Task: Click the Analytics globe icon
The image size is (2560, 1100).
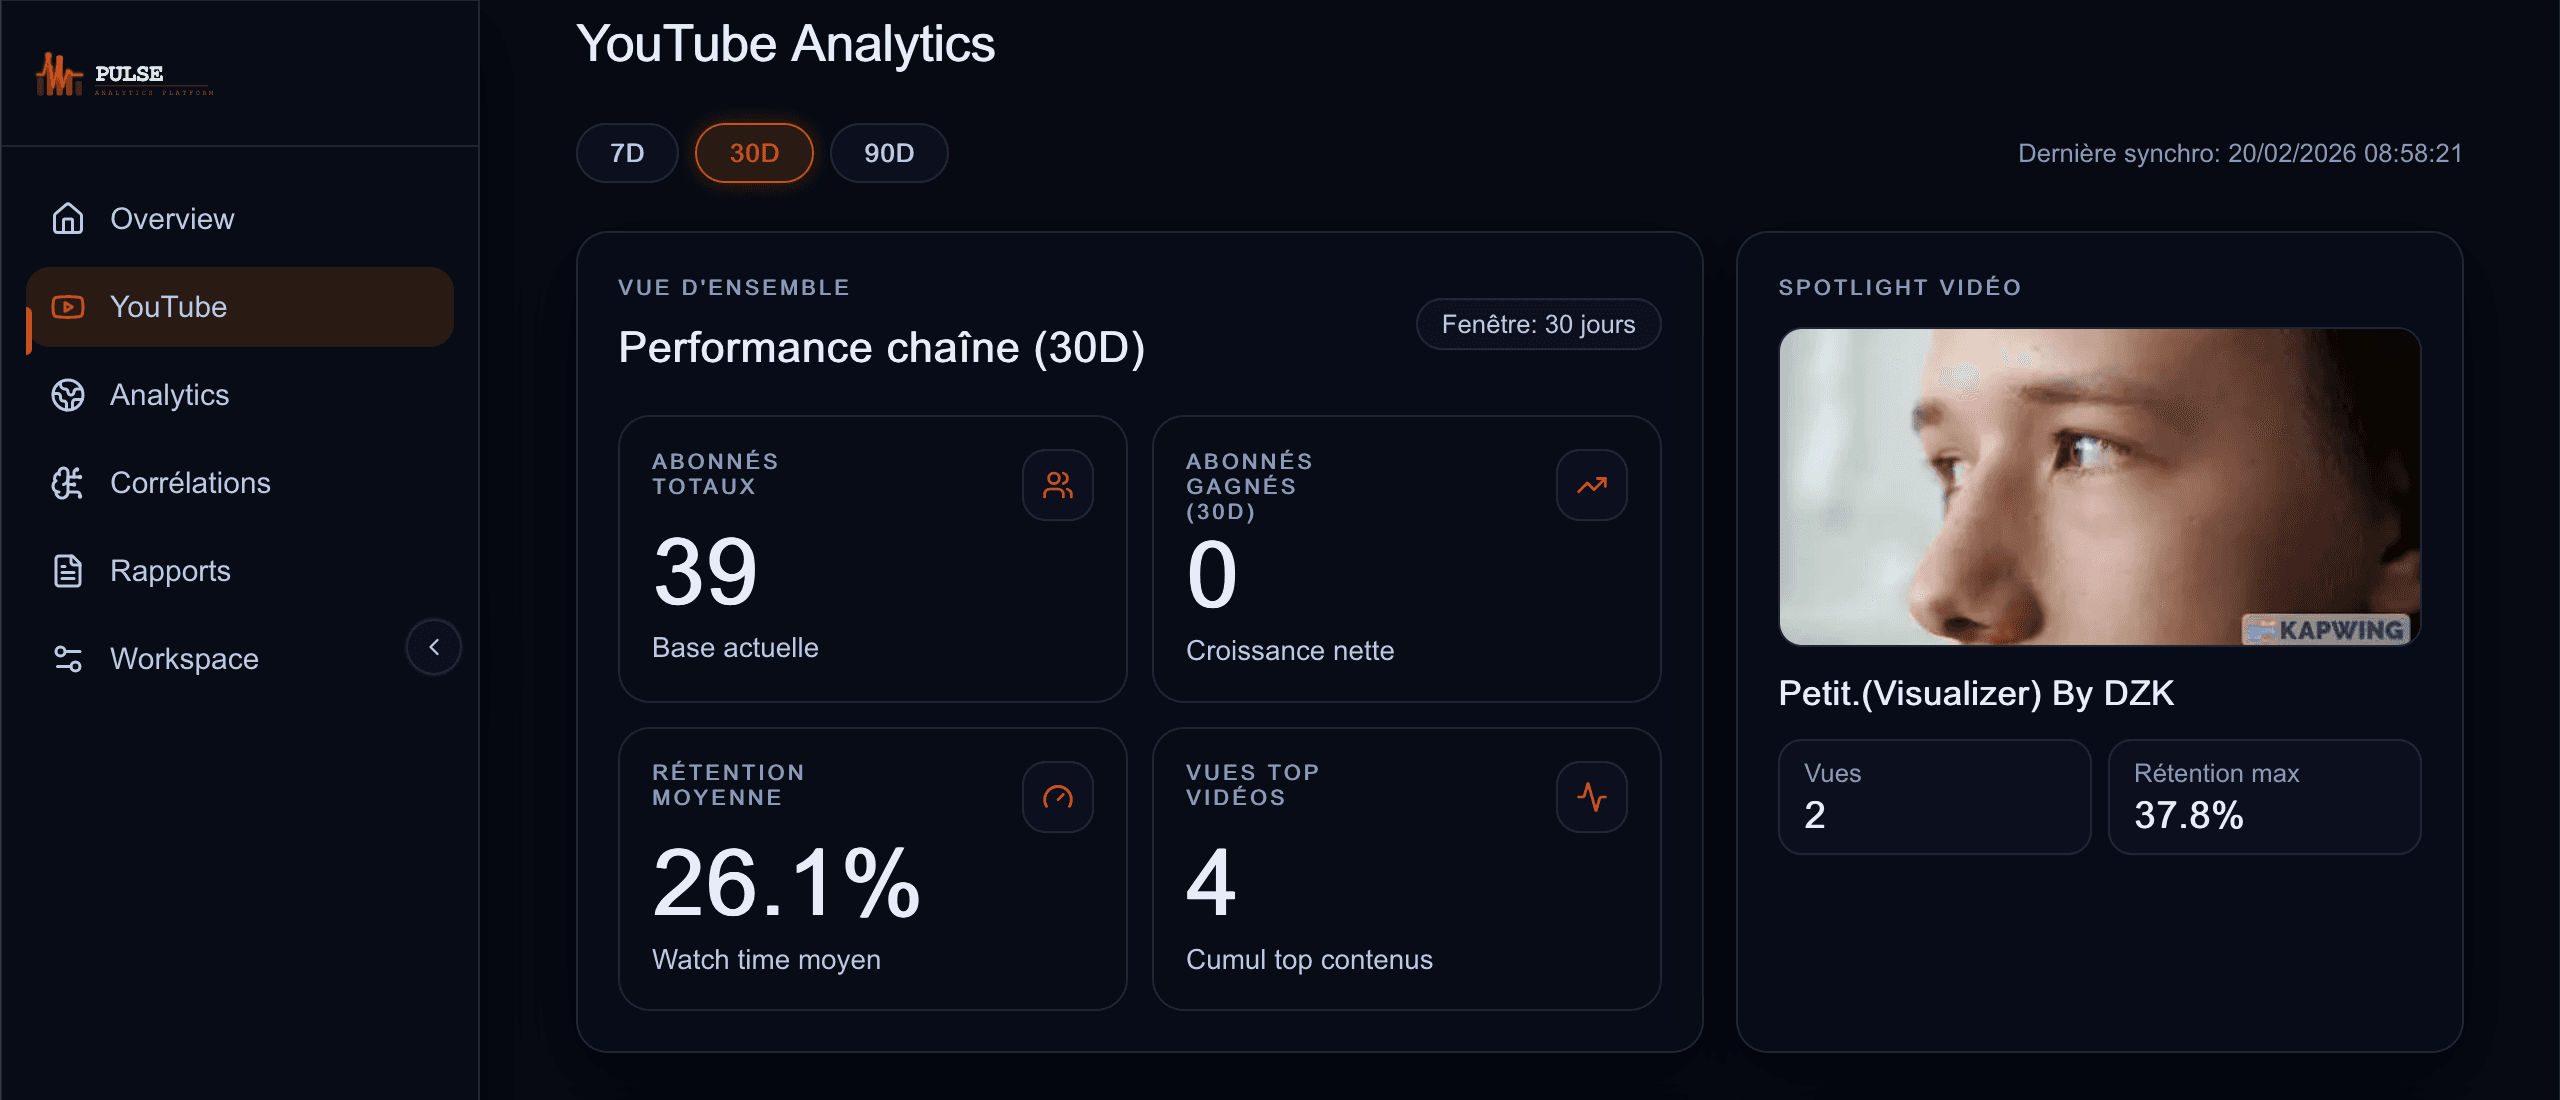Action: 68,395
